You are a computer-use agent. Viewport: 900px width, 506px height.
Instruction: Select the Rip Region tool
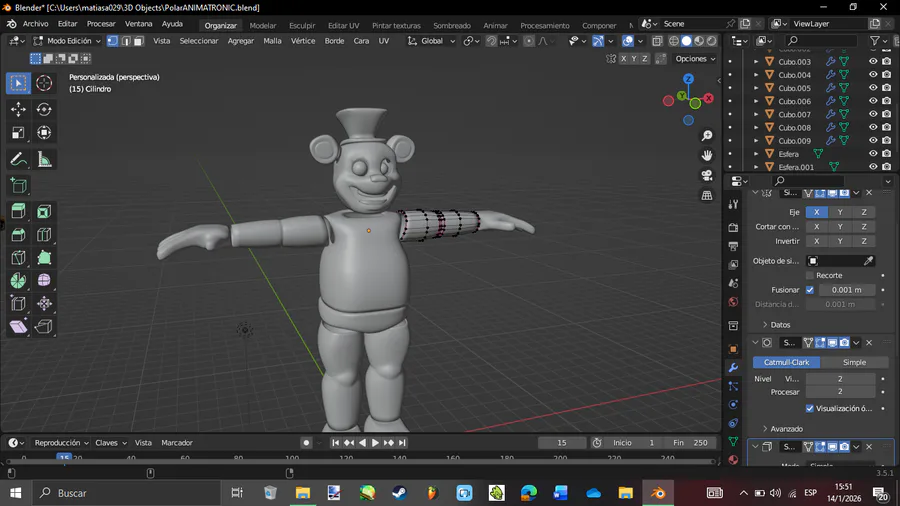tap(44, 326)
